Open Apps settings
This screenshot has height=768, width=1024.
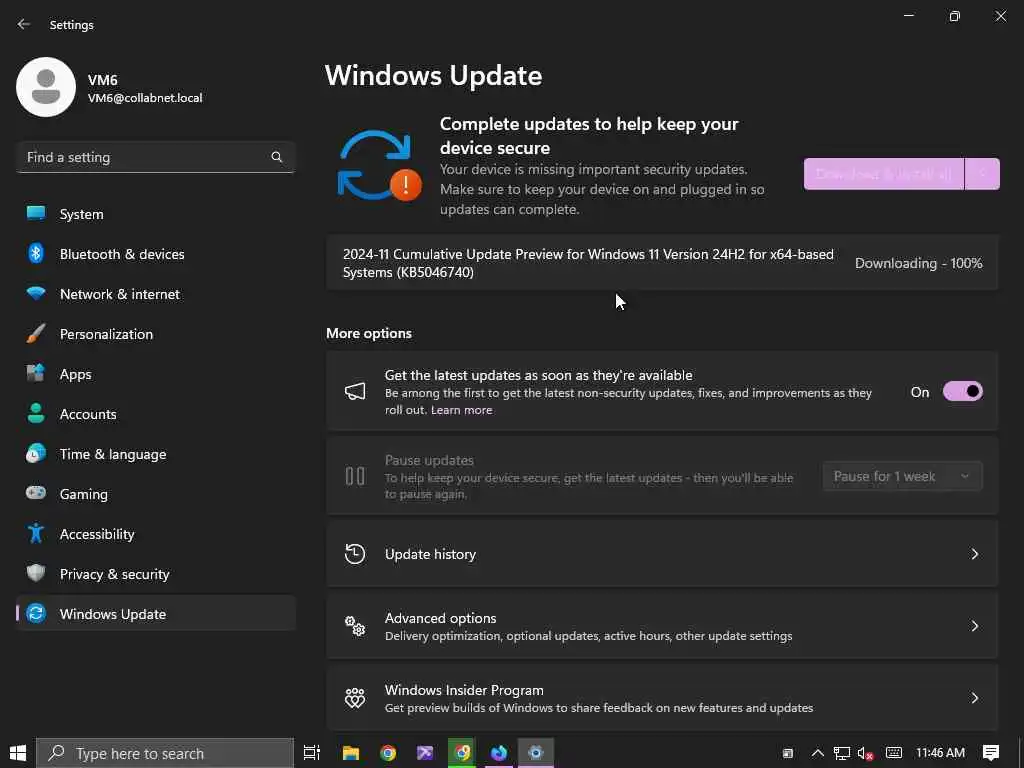(155, 374)
